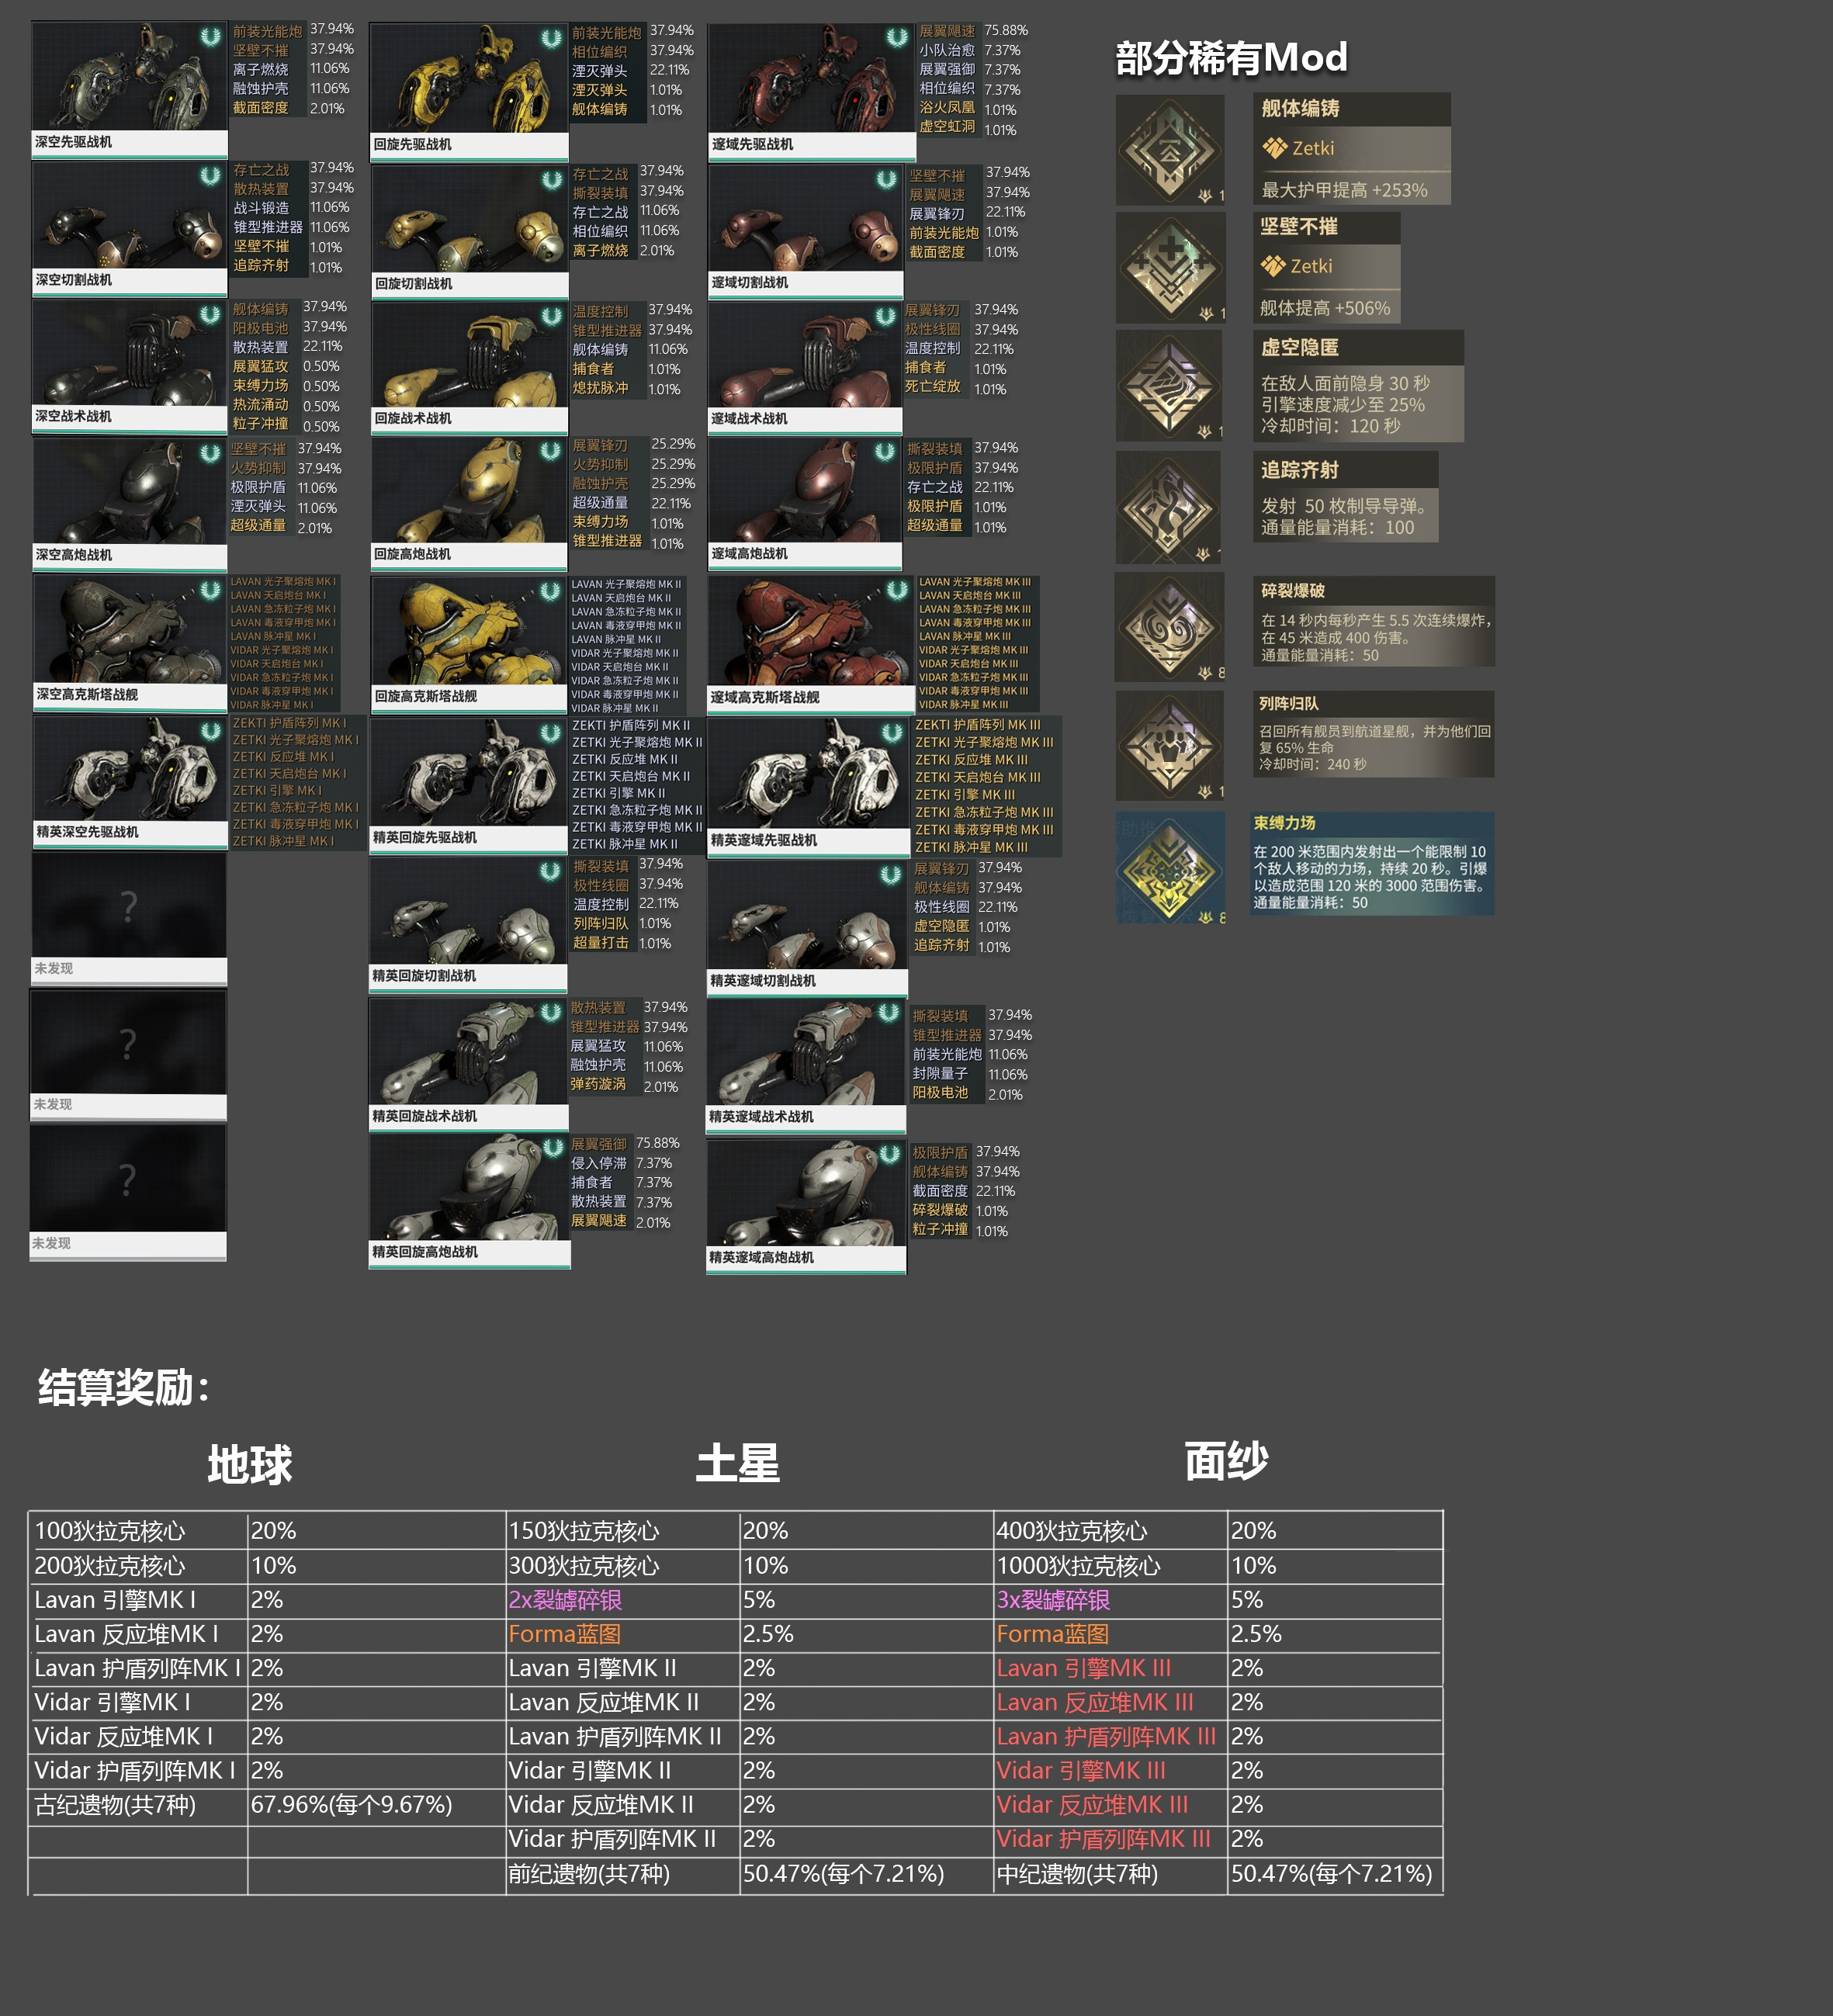Click the faction emblem on 深空先驱战机 image
1833x2016 pixels.
[x=210, y=37]
